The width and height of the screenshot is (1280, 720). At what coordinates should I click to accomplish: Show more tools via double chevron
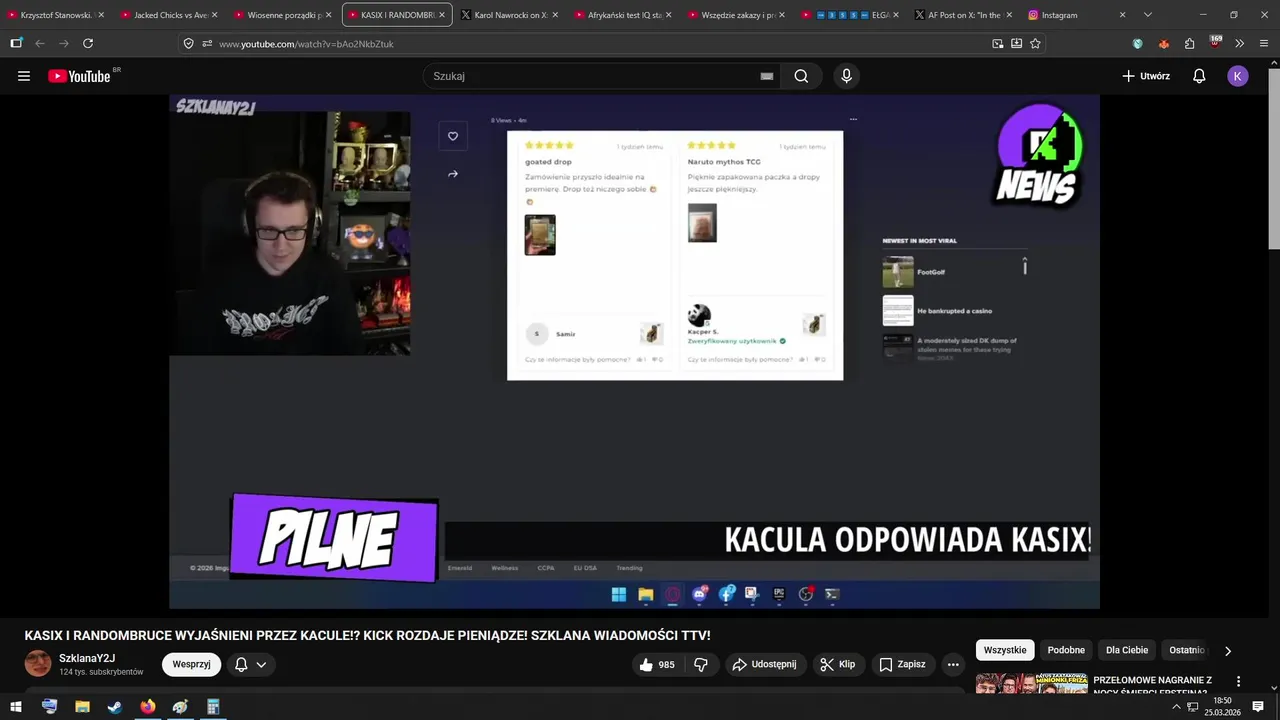pyautogui.click(x=1240, y=43)
